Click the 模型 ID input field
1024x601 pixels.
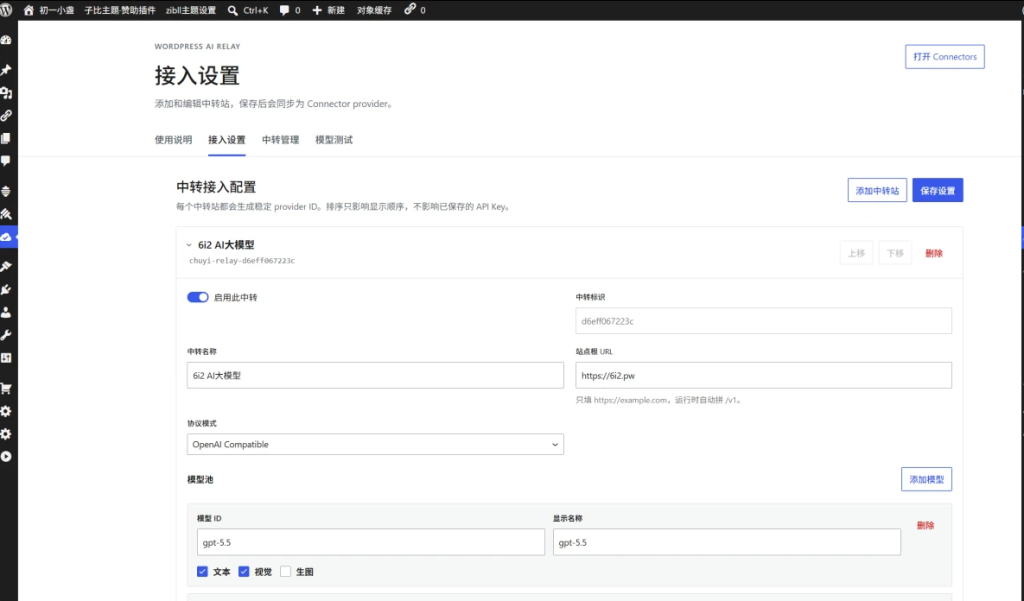click(x=370, y=542)
